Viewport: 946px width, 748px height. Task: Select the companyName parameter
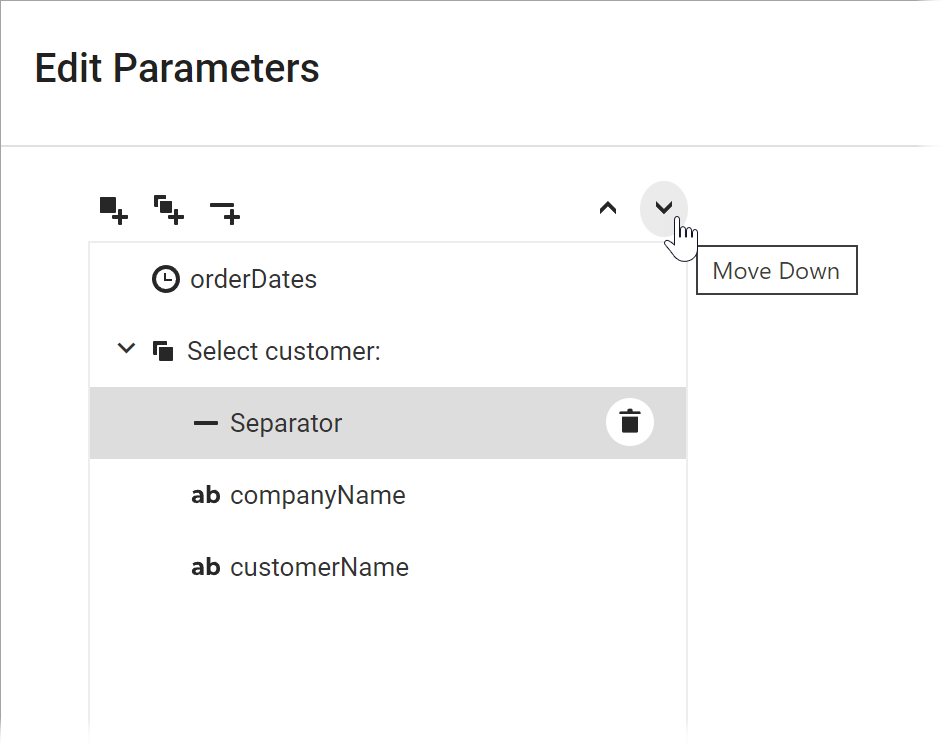coord(317,495)
